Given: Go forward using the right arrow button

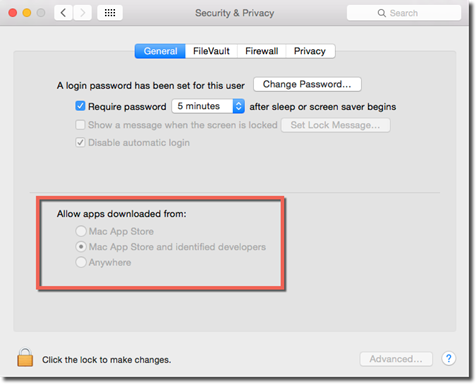Looking at the screenshot, I should coord(82,13).
